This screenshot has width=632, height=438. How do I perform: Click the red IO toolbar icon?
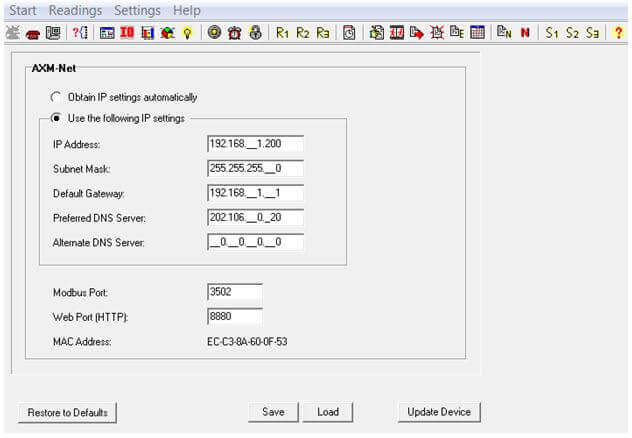tap(127, 32)
